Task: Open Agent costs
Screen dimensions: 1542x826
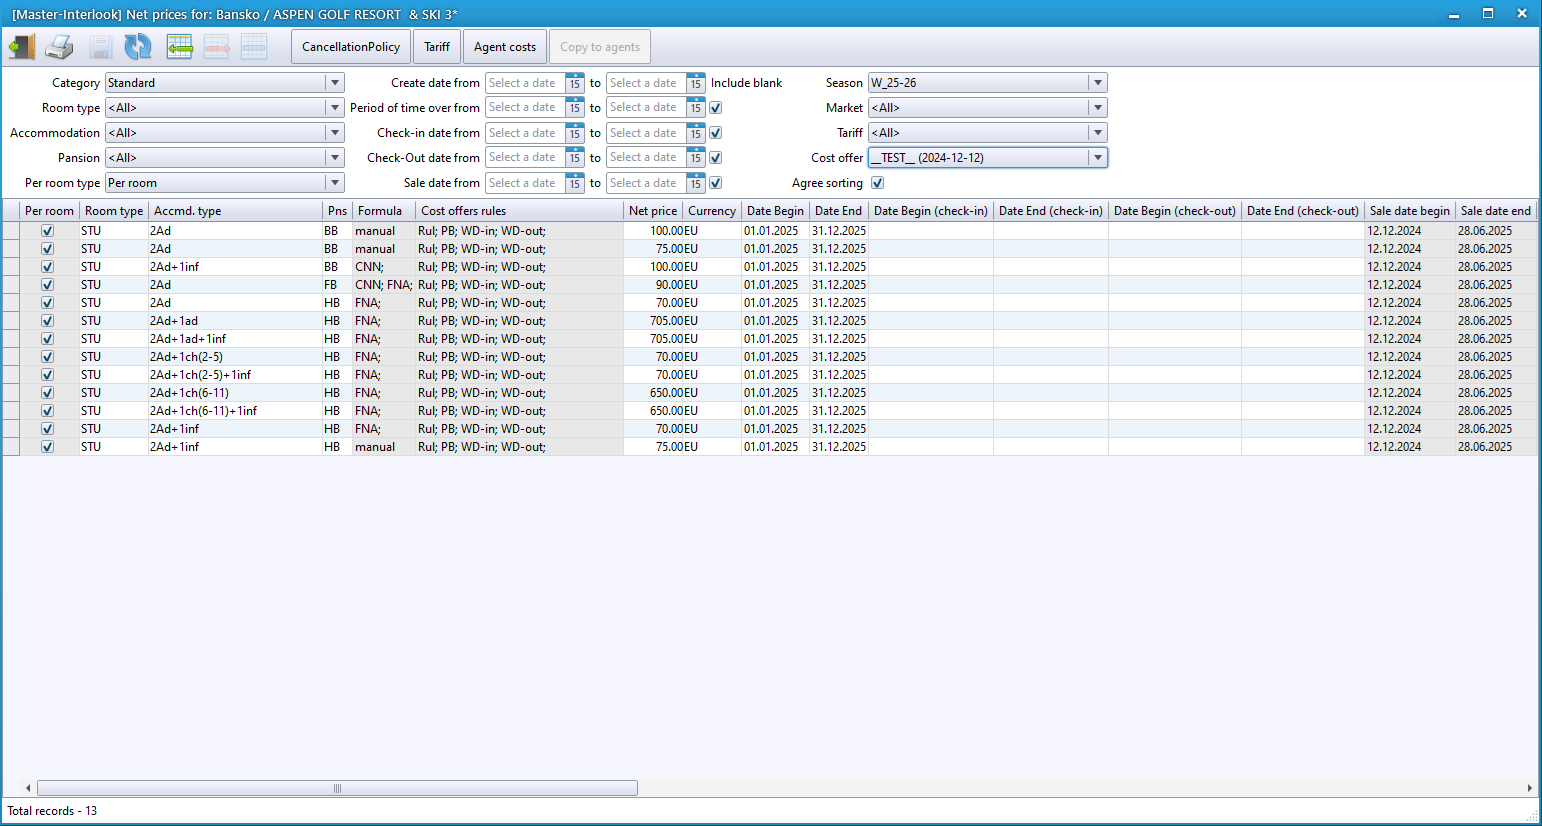Action: pos(505,47)
